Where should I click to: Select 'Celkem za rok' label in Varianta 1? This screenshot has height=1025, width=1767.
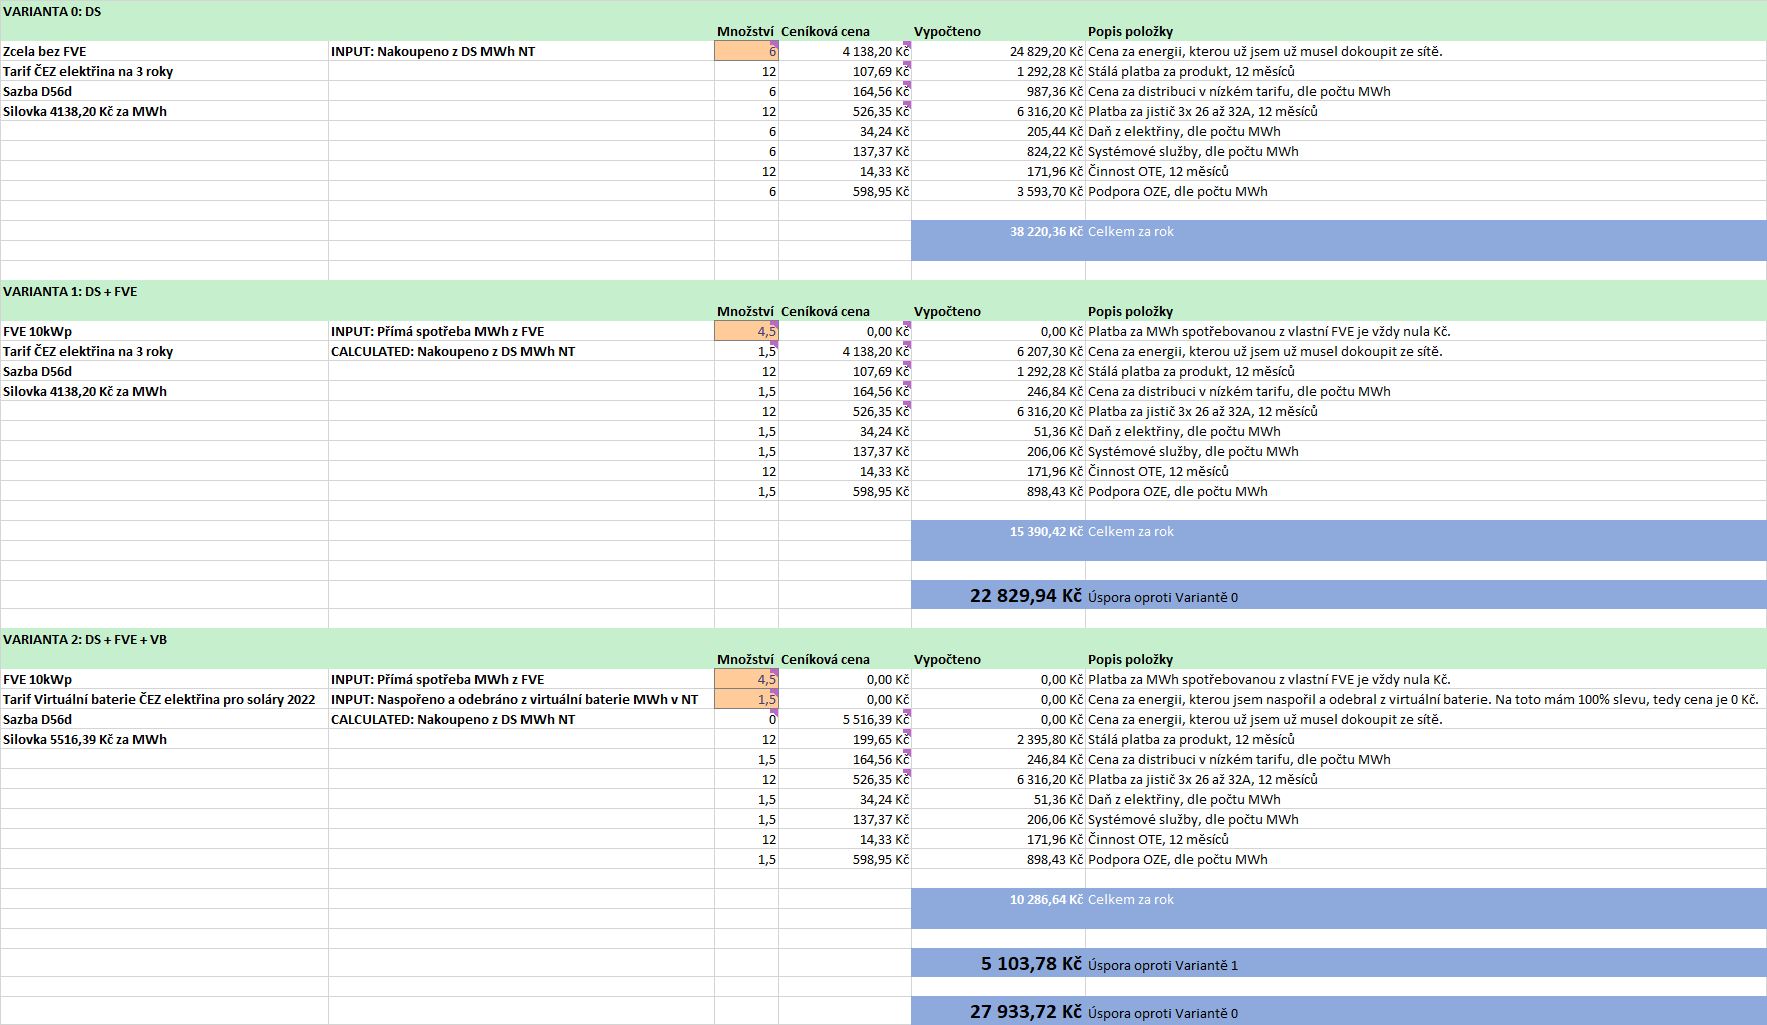[x=1131, y=531]
